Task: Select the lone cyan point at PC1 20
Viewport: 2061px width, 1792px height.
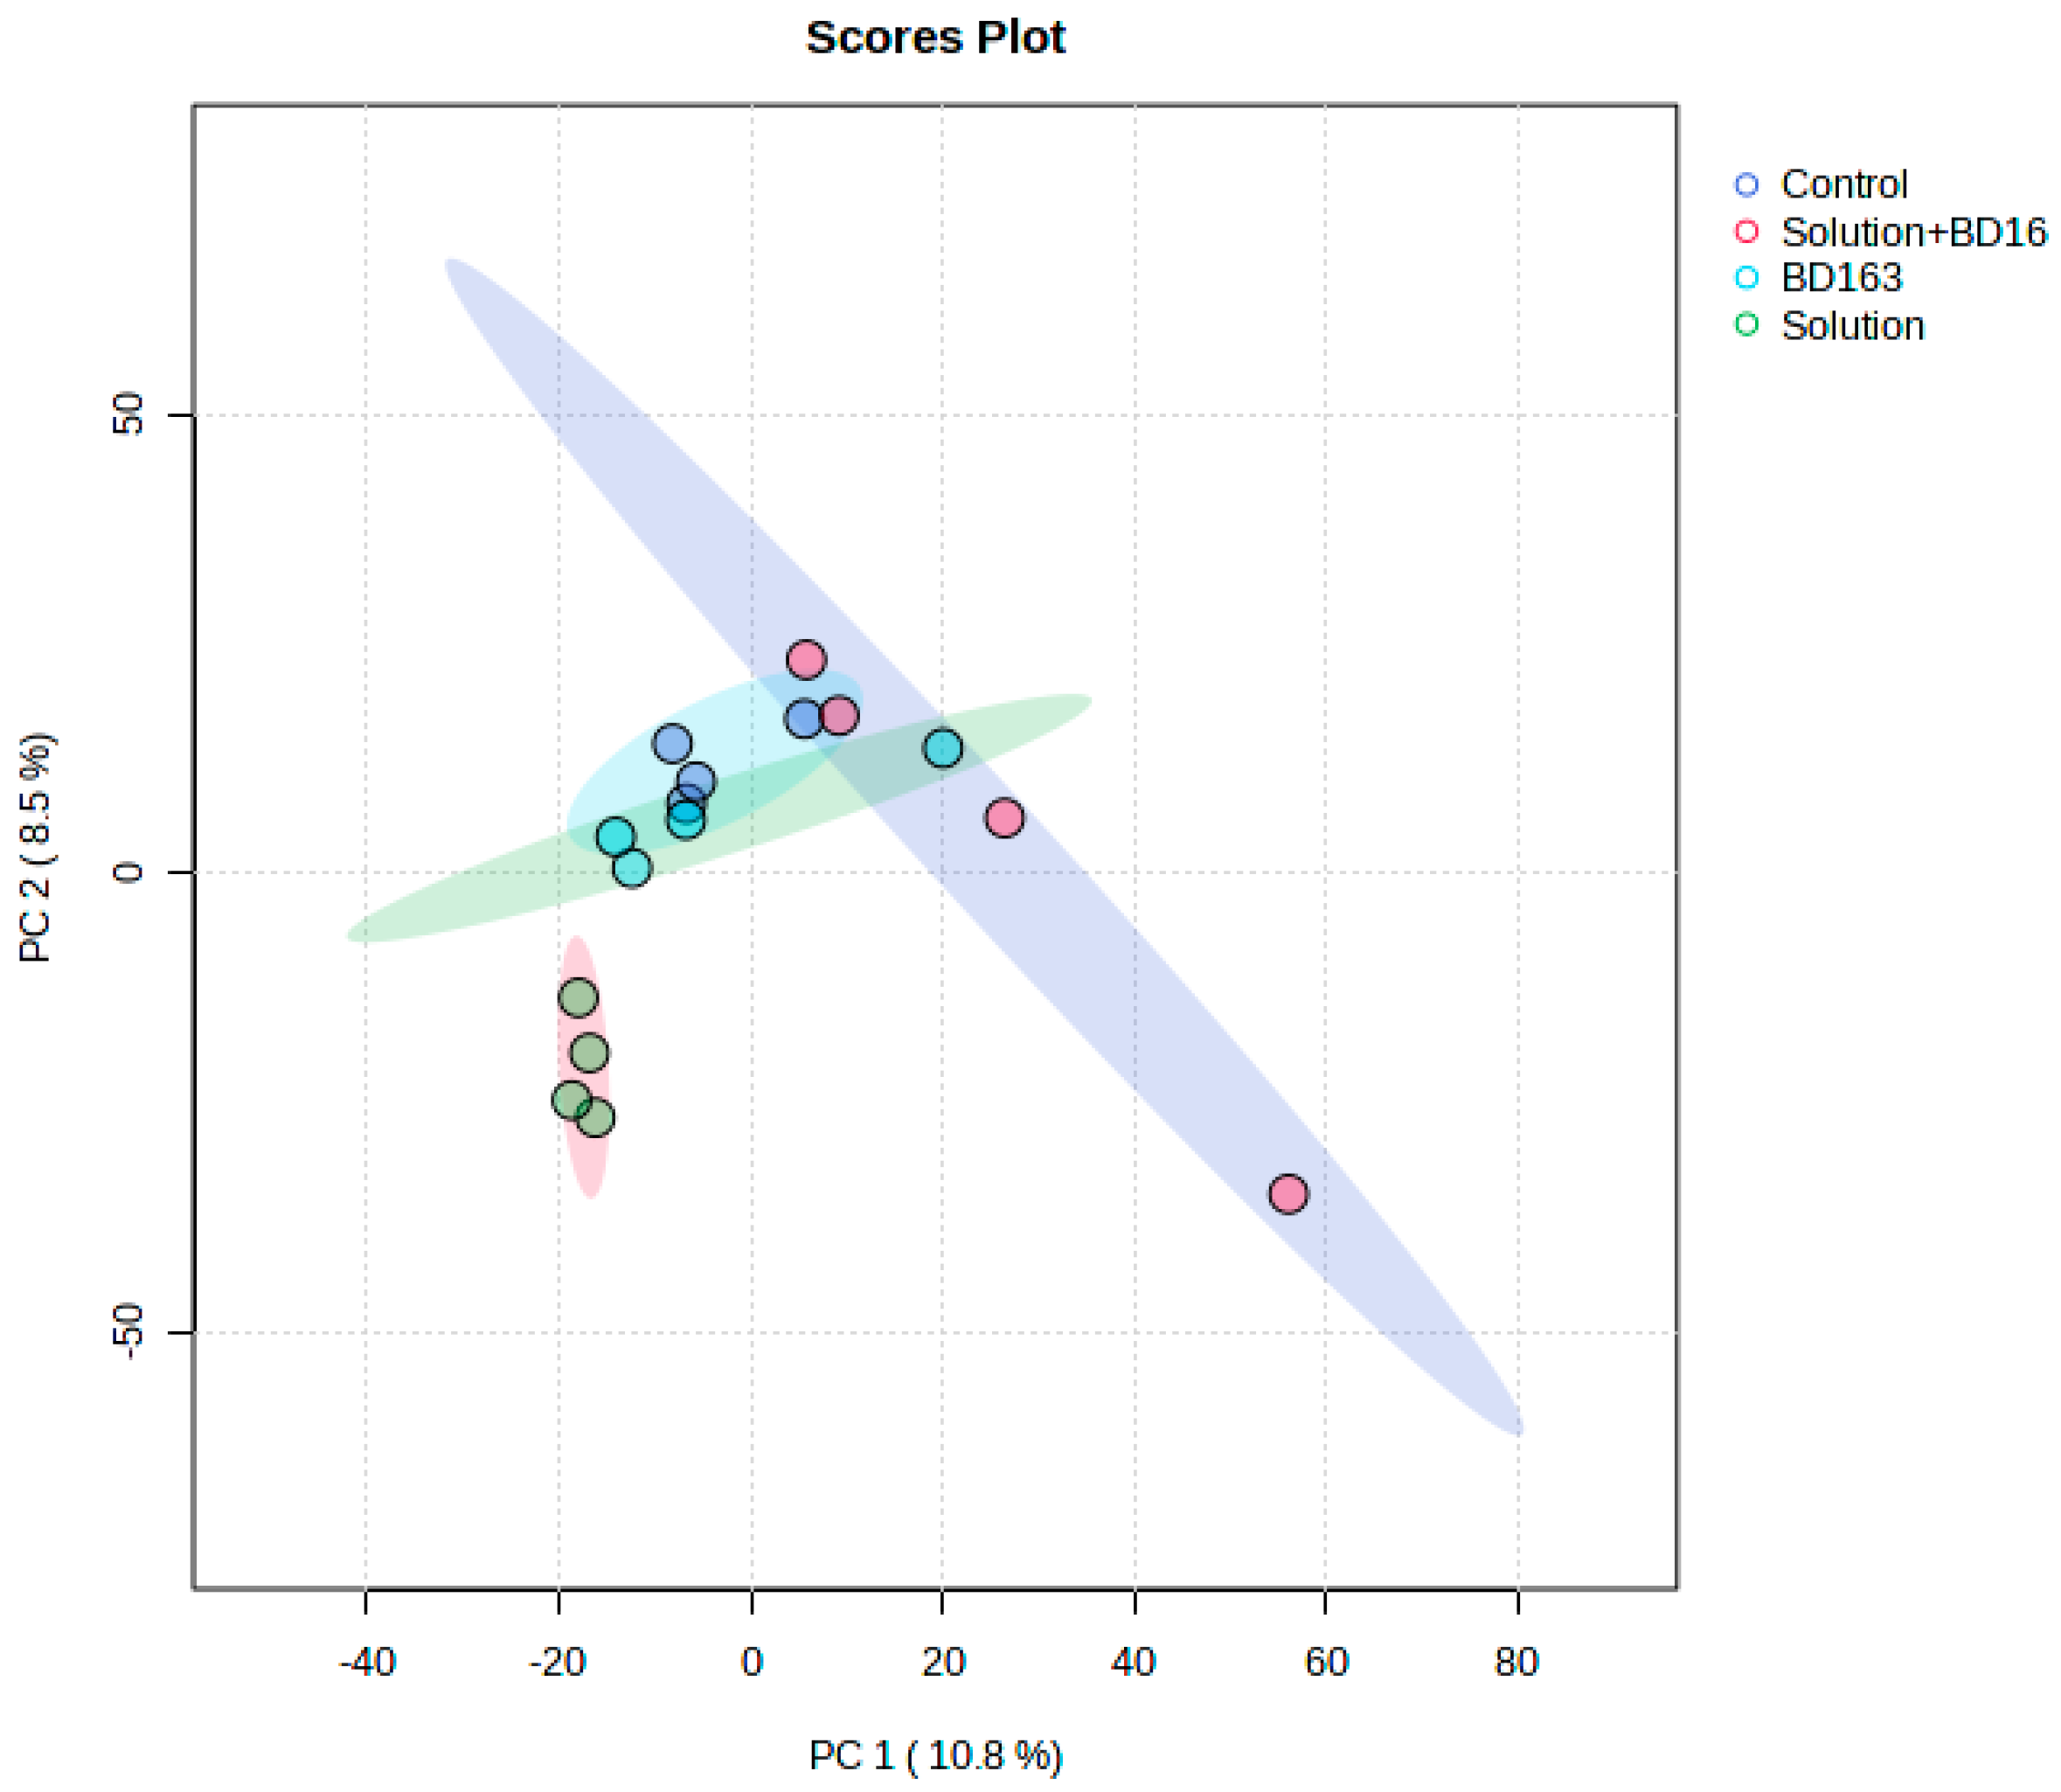Action: (943, 748)
